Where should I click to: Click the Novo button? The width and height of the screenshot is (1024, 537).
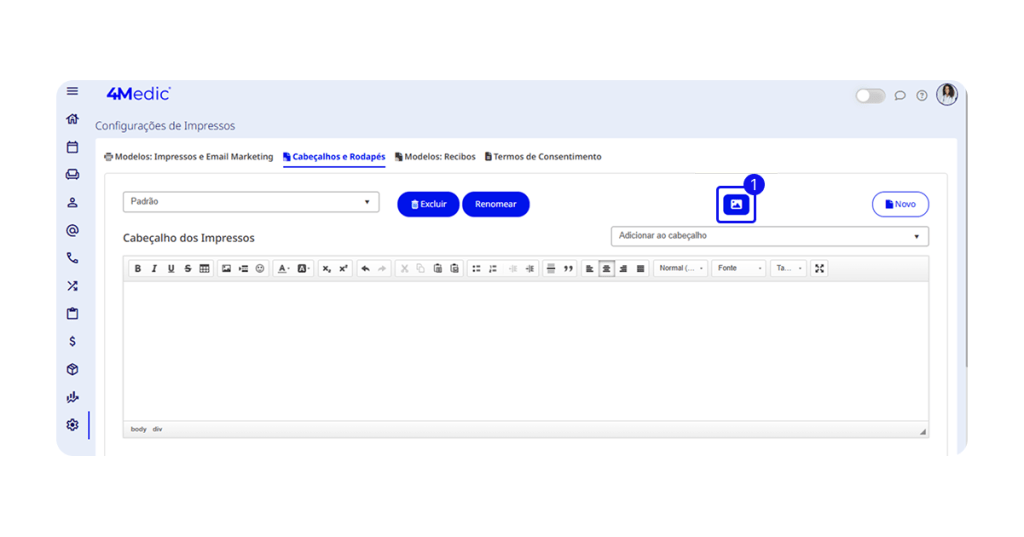point(900,204)
